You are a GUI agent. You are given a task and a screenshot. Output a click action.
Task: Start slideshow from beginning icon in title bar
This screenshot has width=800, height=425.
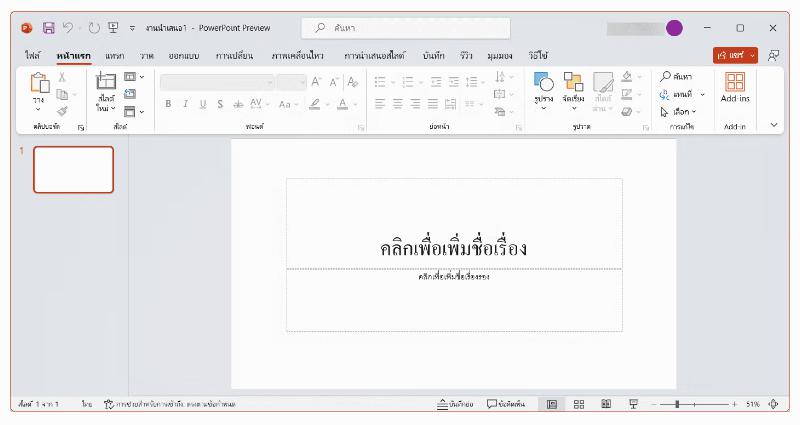[x=113, y=28]
